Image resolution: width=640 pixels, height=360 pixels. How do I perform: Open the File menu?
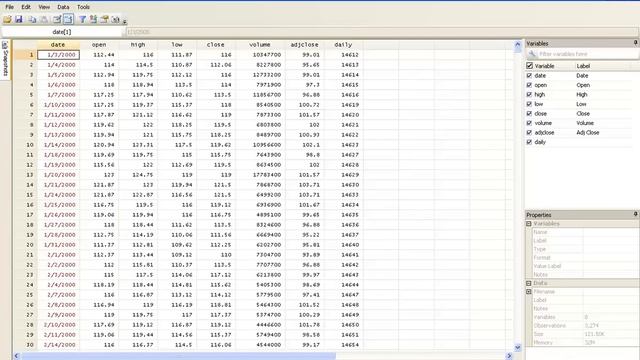click(9, 7)
